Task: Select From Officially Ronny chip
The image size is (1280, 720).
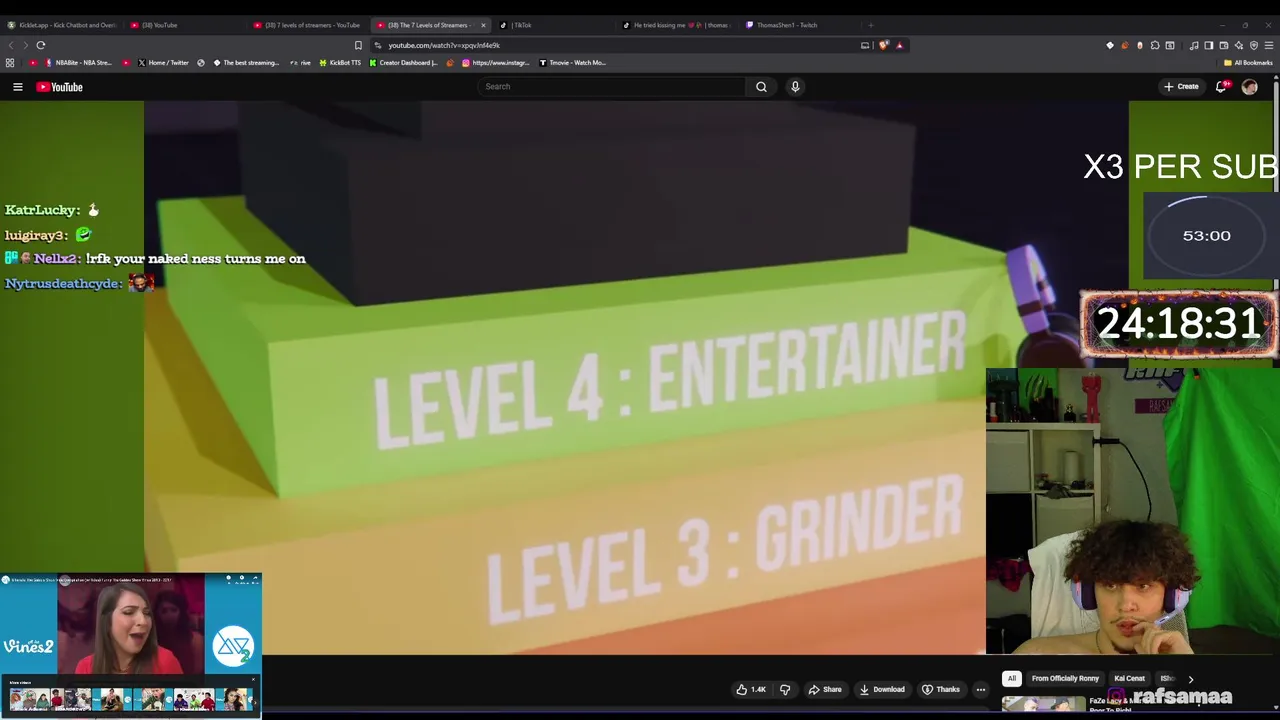Action: pos(1065,678)
